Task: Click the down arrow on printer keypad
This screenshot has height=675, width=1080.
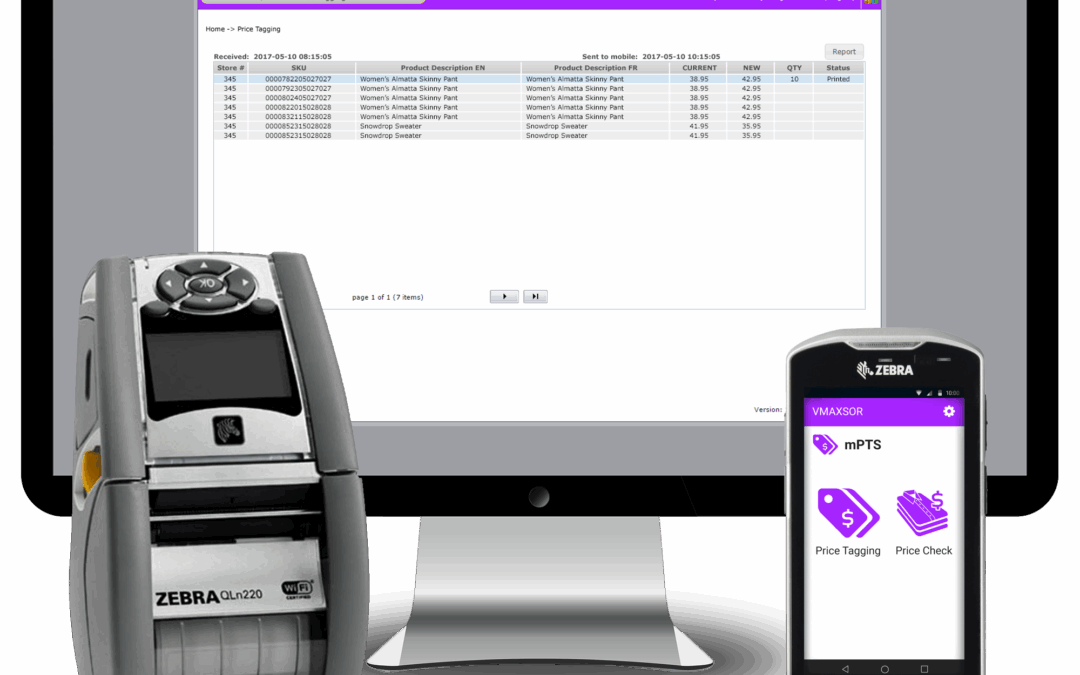Action: pos(209,301)
